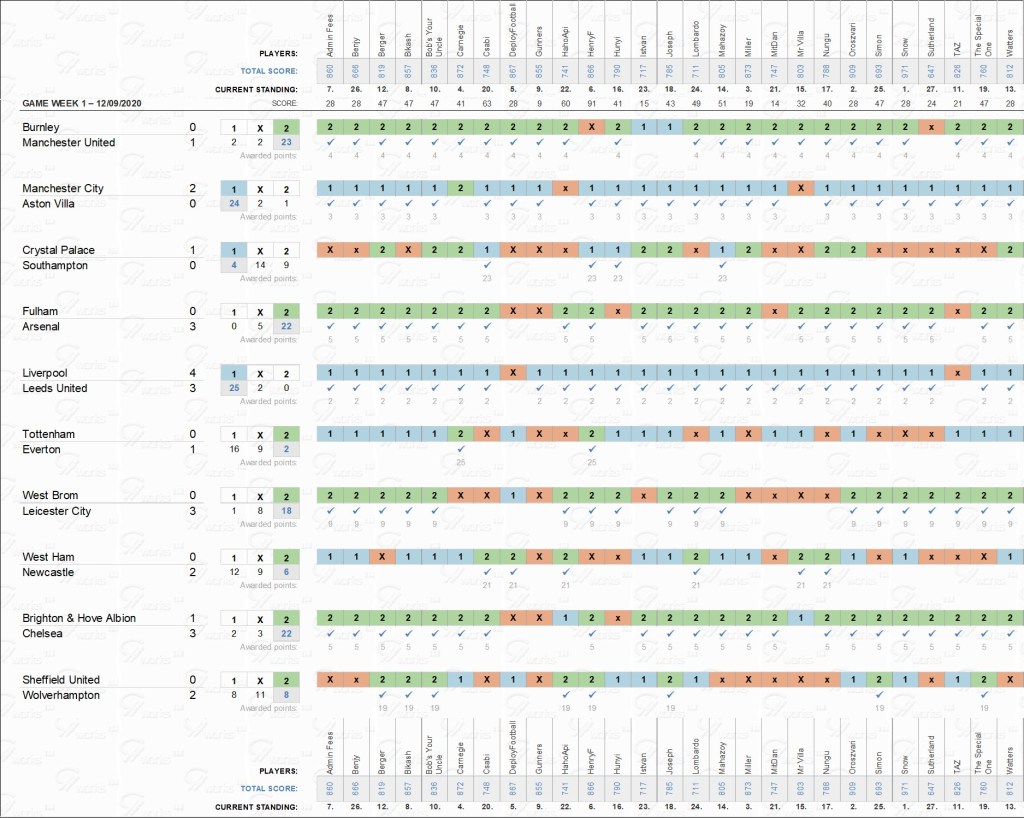Select Waters' checkmark in the Liverpool row
Viewport: 1024px width, 818px height.
[x=1010, y=388]
